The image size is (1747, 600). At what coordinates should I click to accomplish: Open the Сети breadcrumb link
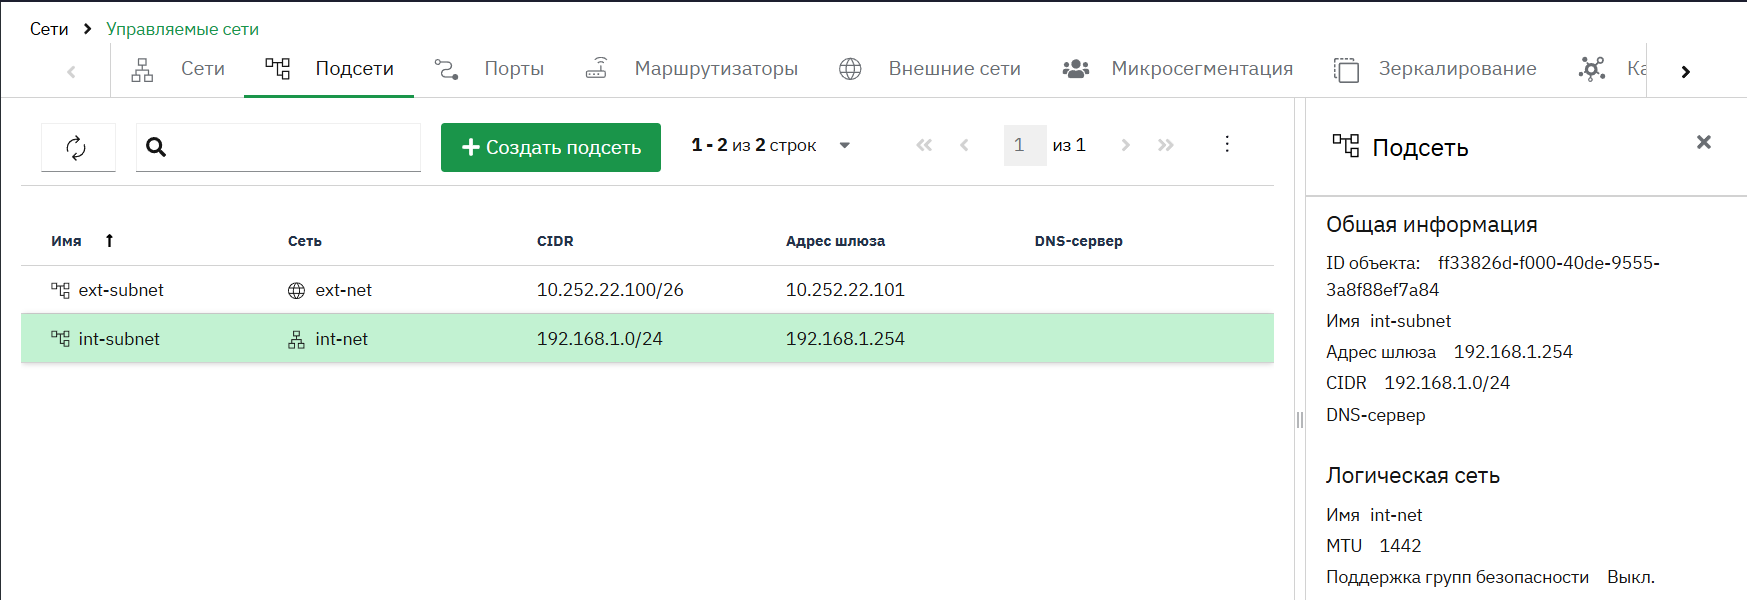point(49,29)
